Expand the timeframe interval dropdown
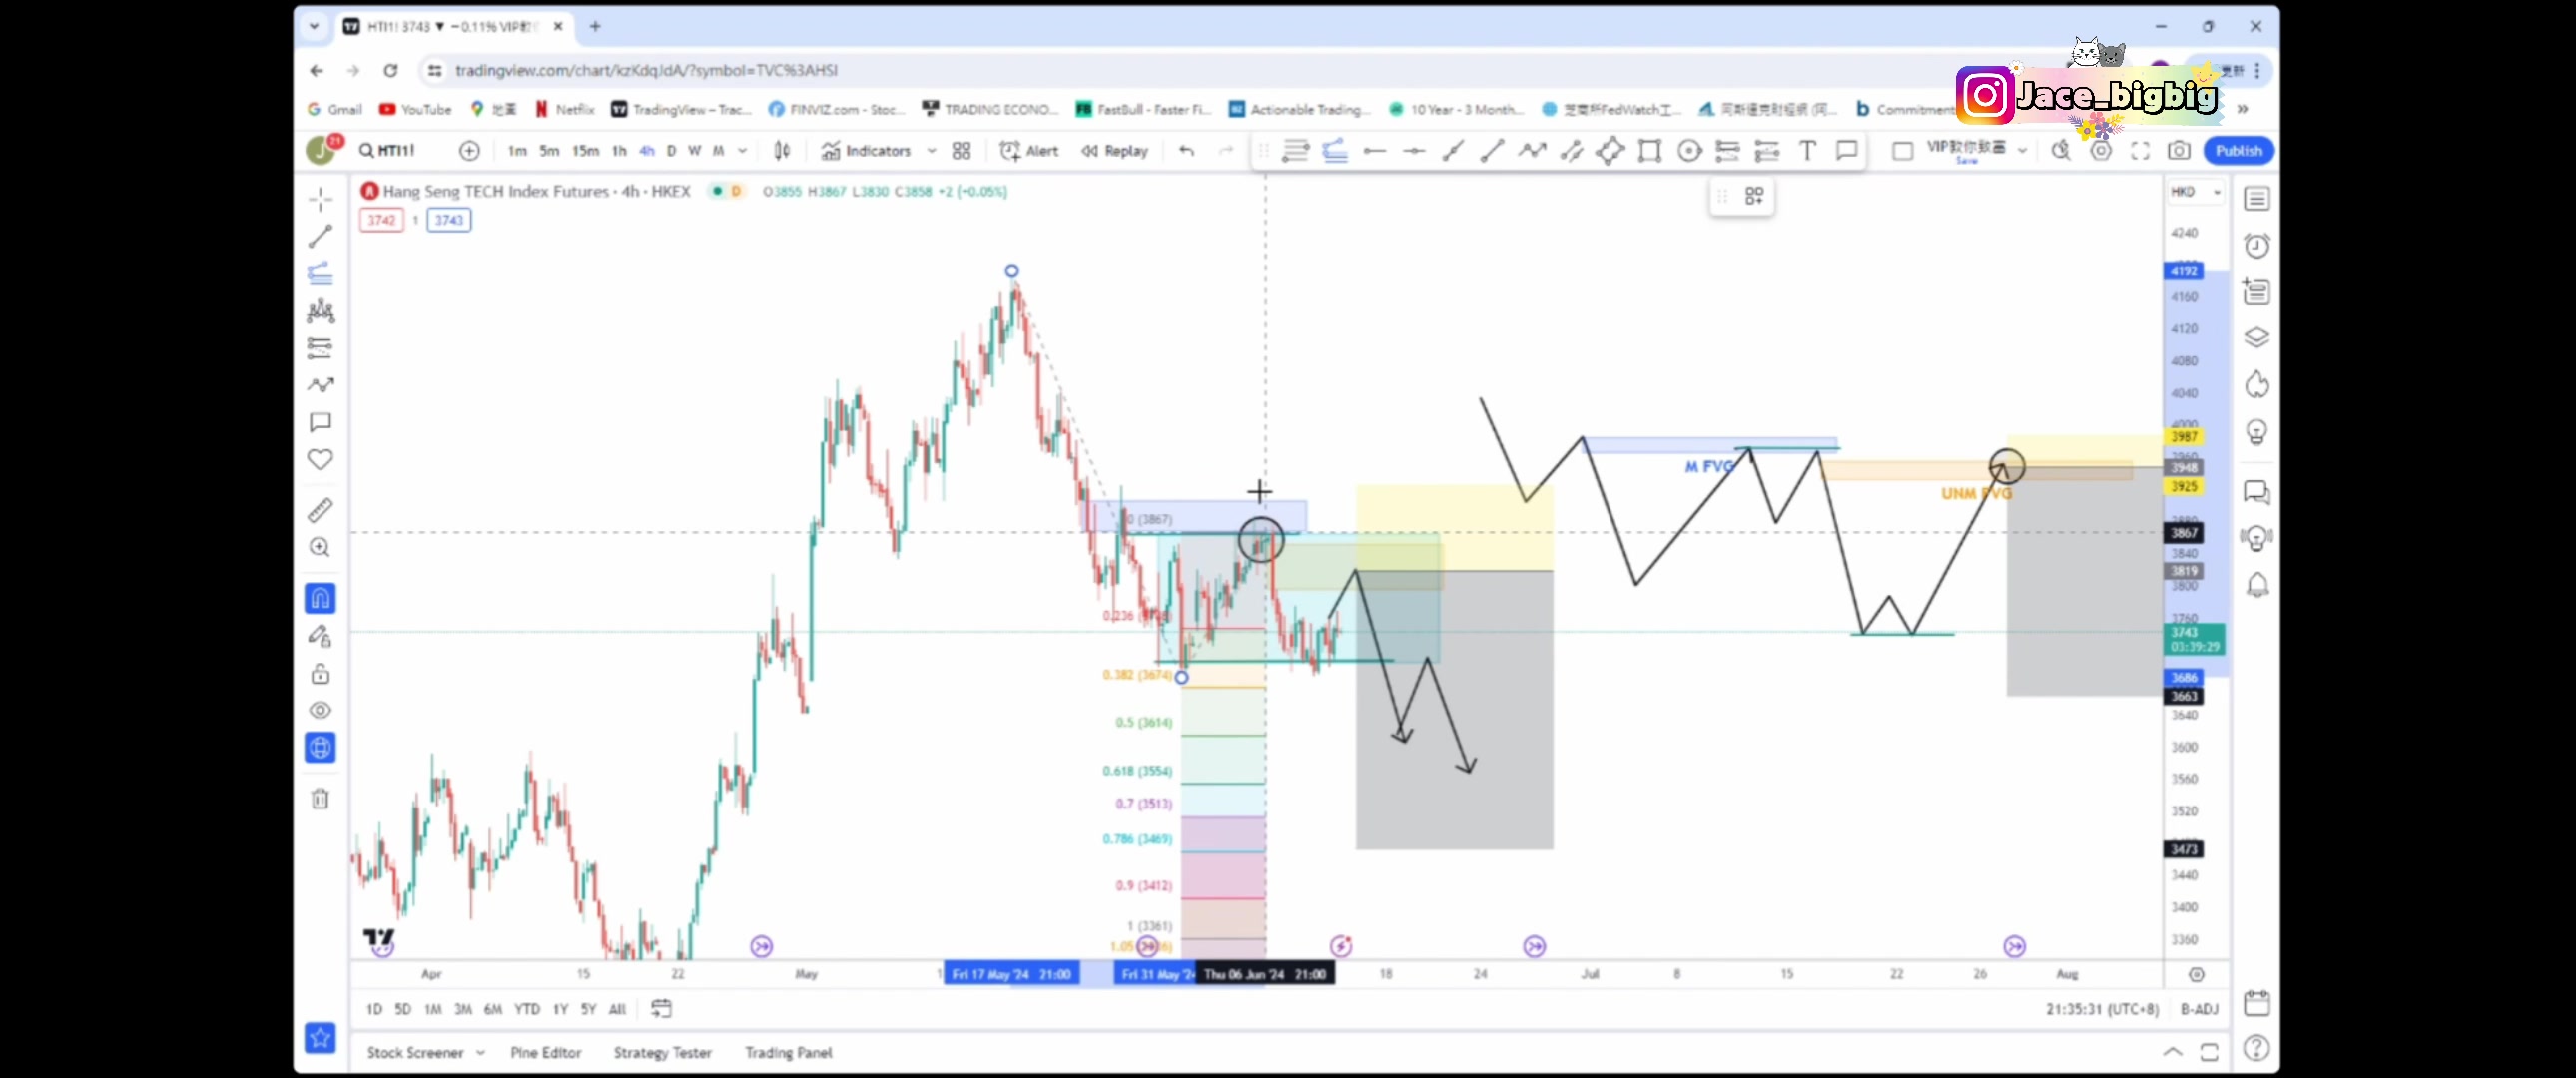This screenshot has width=2576, height=1078. point(742,150)
